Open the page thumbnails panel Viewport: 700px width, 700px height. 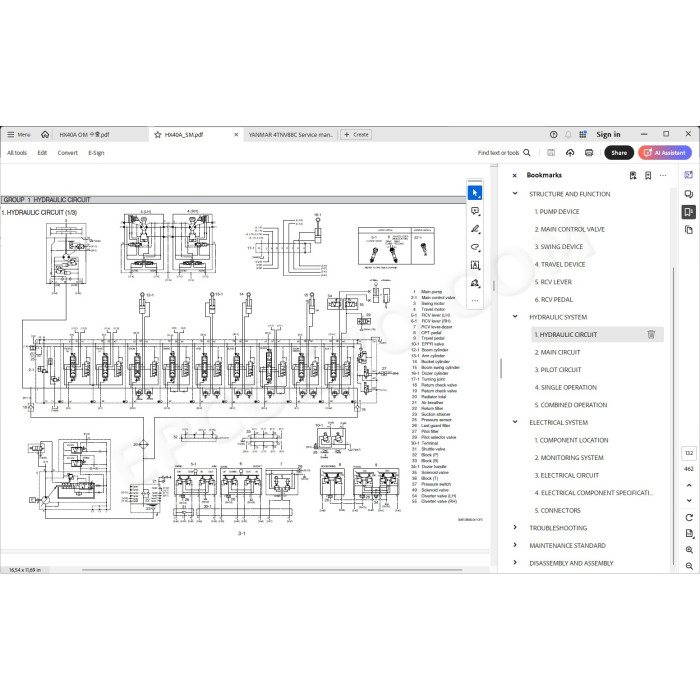688,230
